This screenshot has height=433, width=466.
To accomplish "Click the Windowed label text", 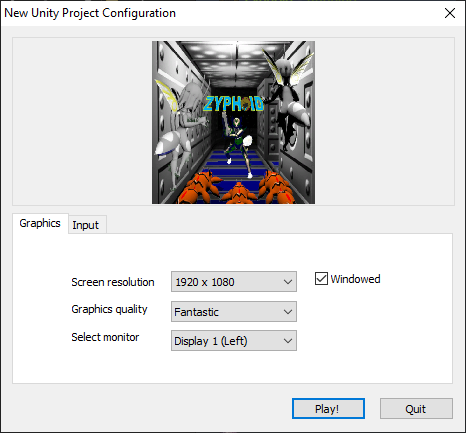I will coord(355,279).
